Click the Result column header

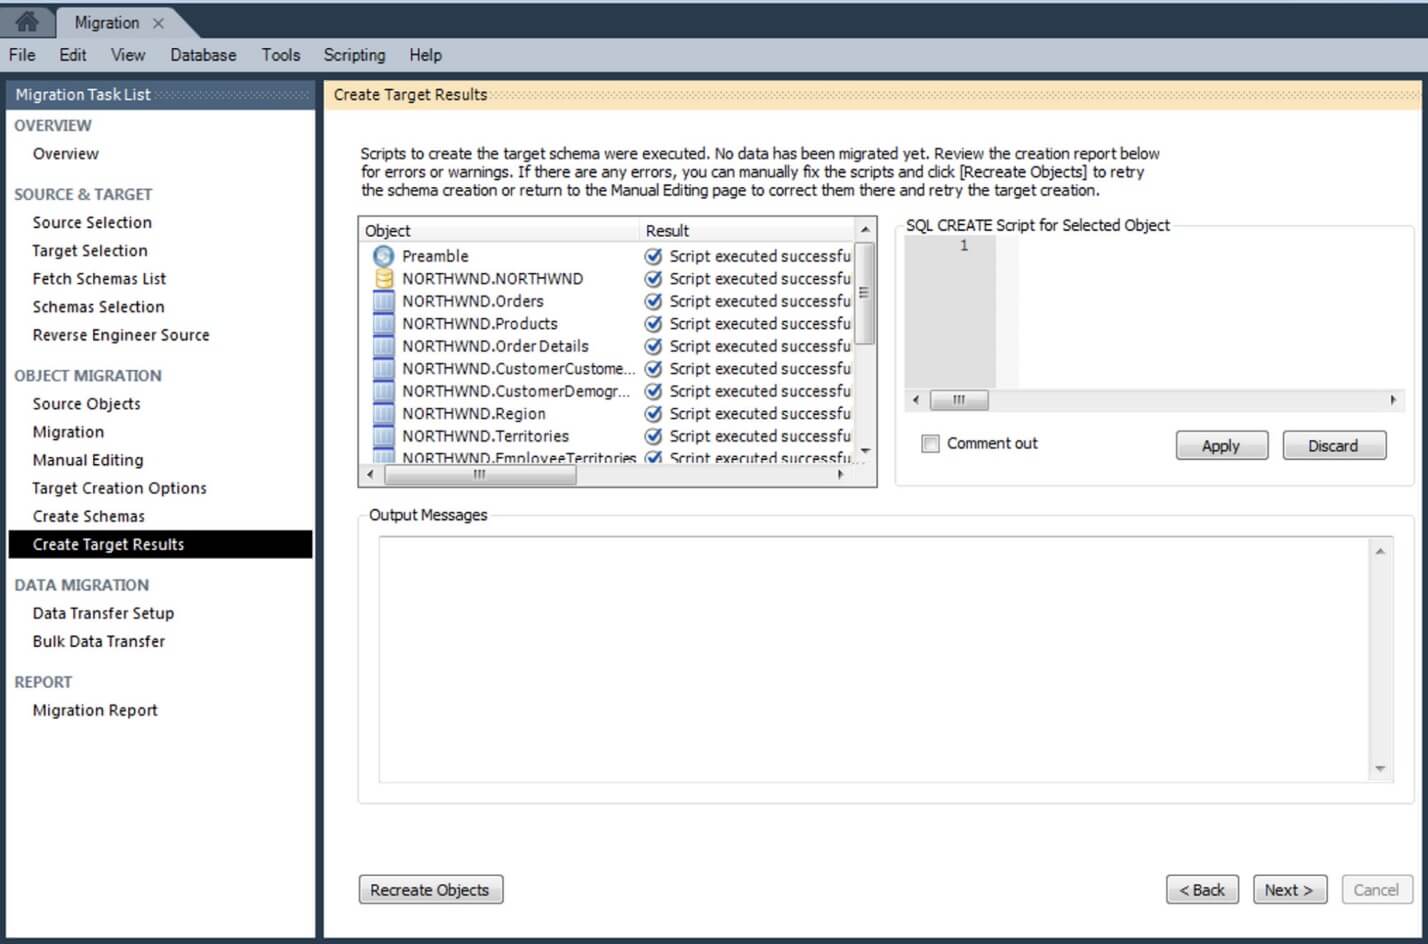[748, 230]
